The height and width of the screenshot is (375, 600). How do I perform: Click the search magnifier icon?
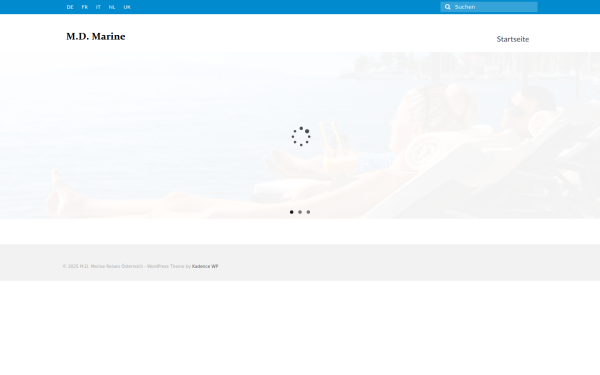point(447,7)
